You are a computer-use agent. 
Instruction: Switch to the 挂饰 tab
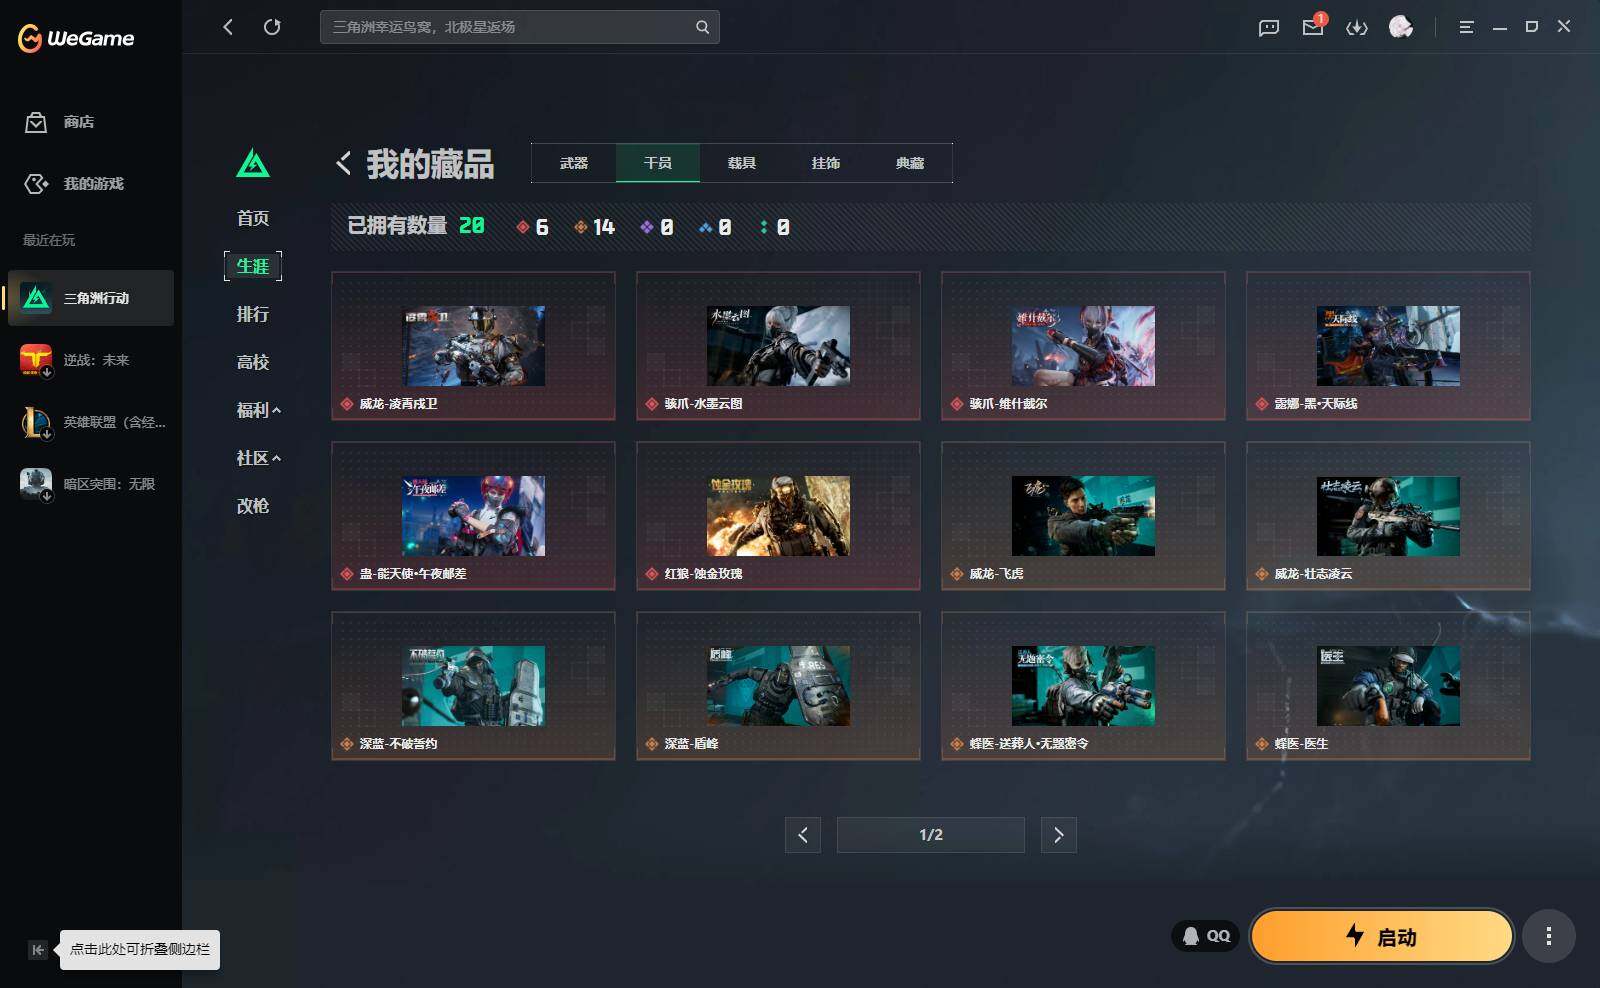826,163
